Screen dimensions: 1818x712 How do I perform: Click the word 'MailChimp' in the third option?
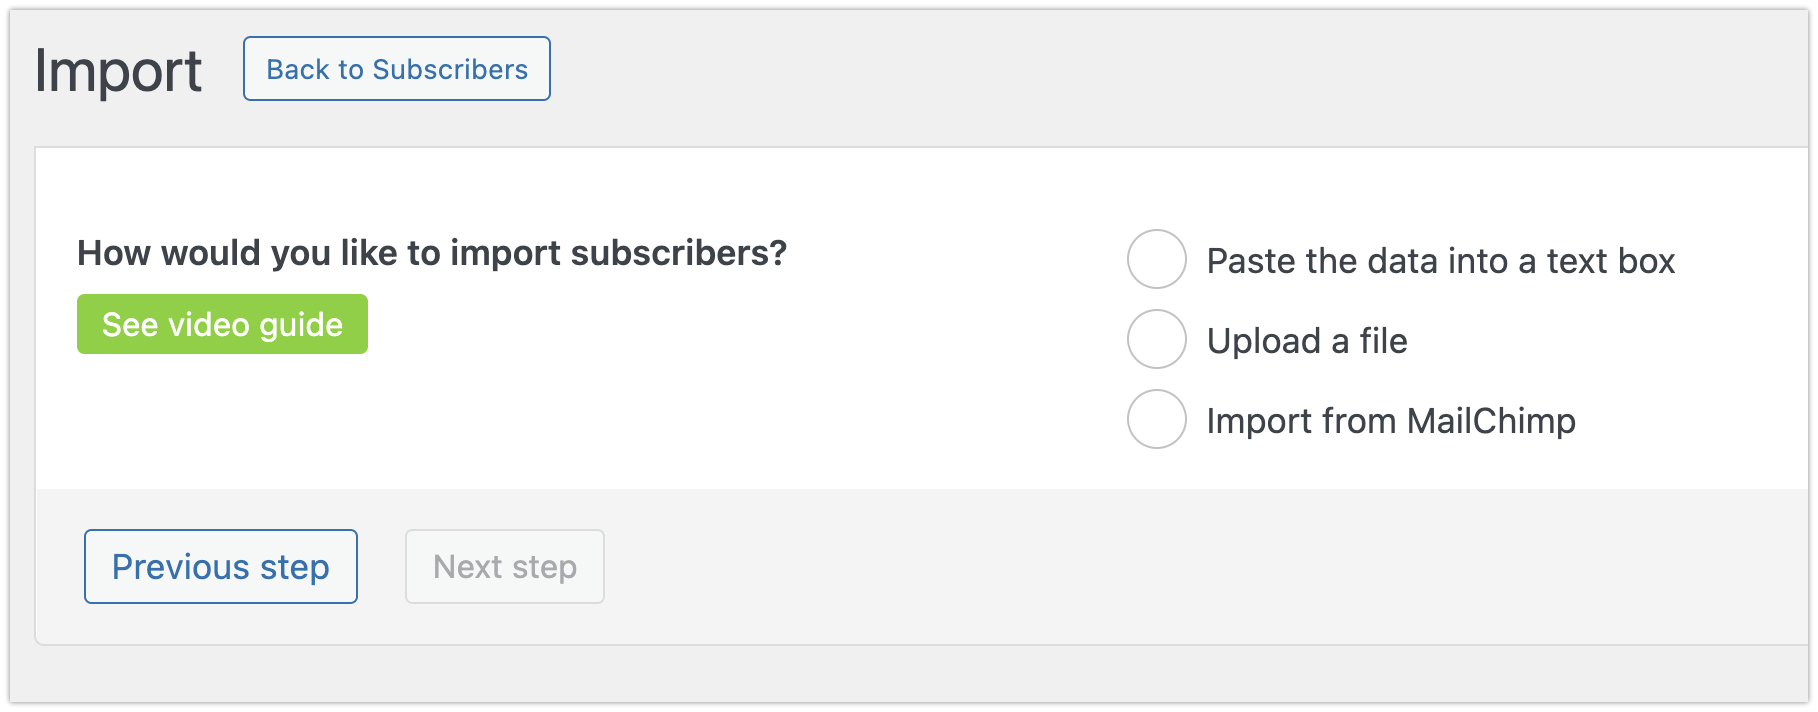point(1490,421)
